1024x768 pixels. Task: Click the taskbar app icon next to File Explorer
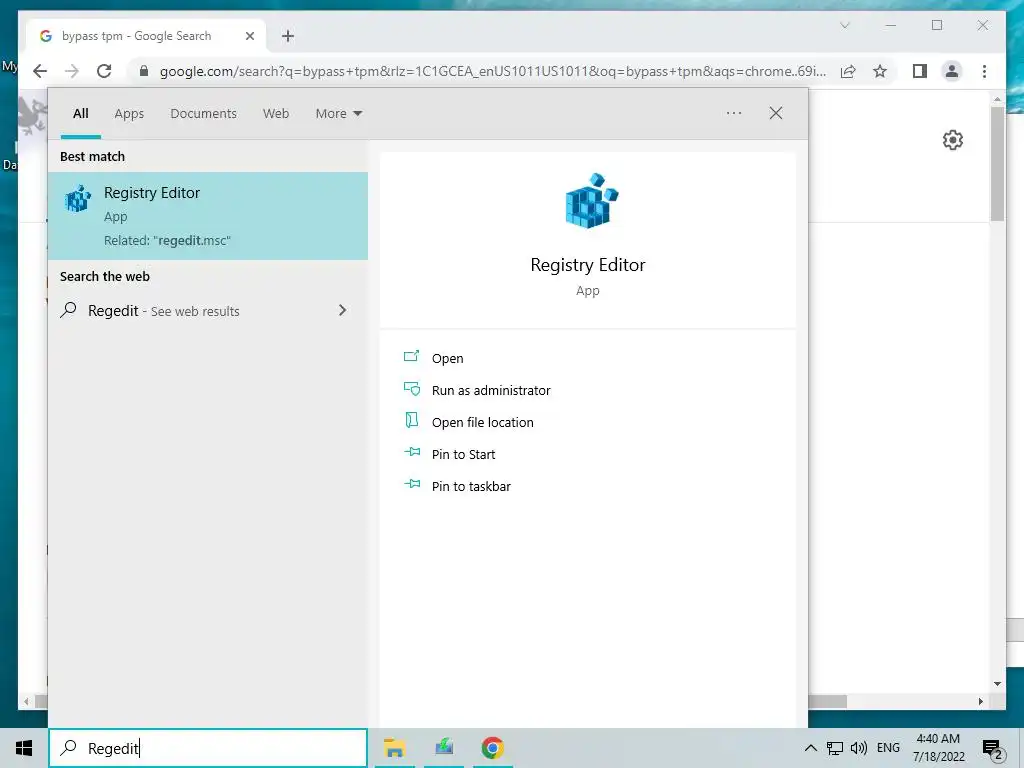point(444,746)
